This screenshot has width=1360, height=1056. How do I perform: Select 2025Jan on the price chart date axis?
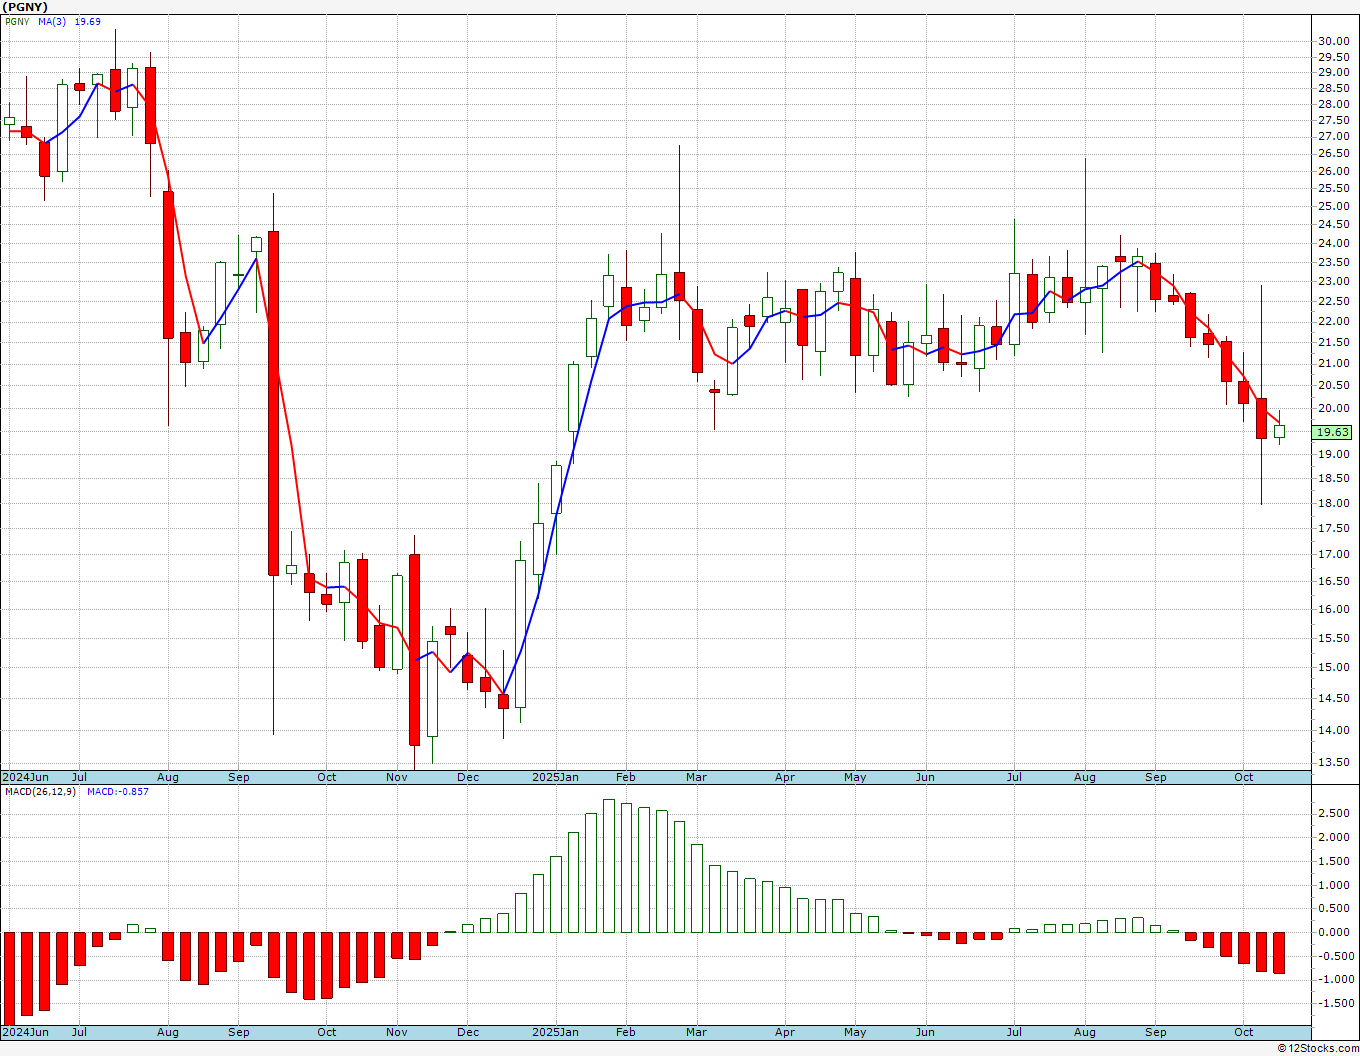click(555, 777)
